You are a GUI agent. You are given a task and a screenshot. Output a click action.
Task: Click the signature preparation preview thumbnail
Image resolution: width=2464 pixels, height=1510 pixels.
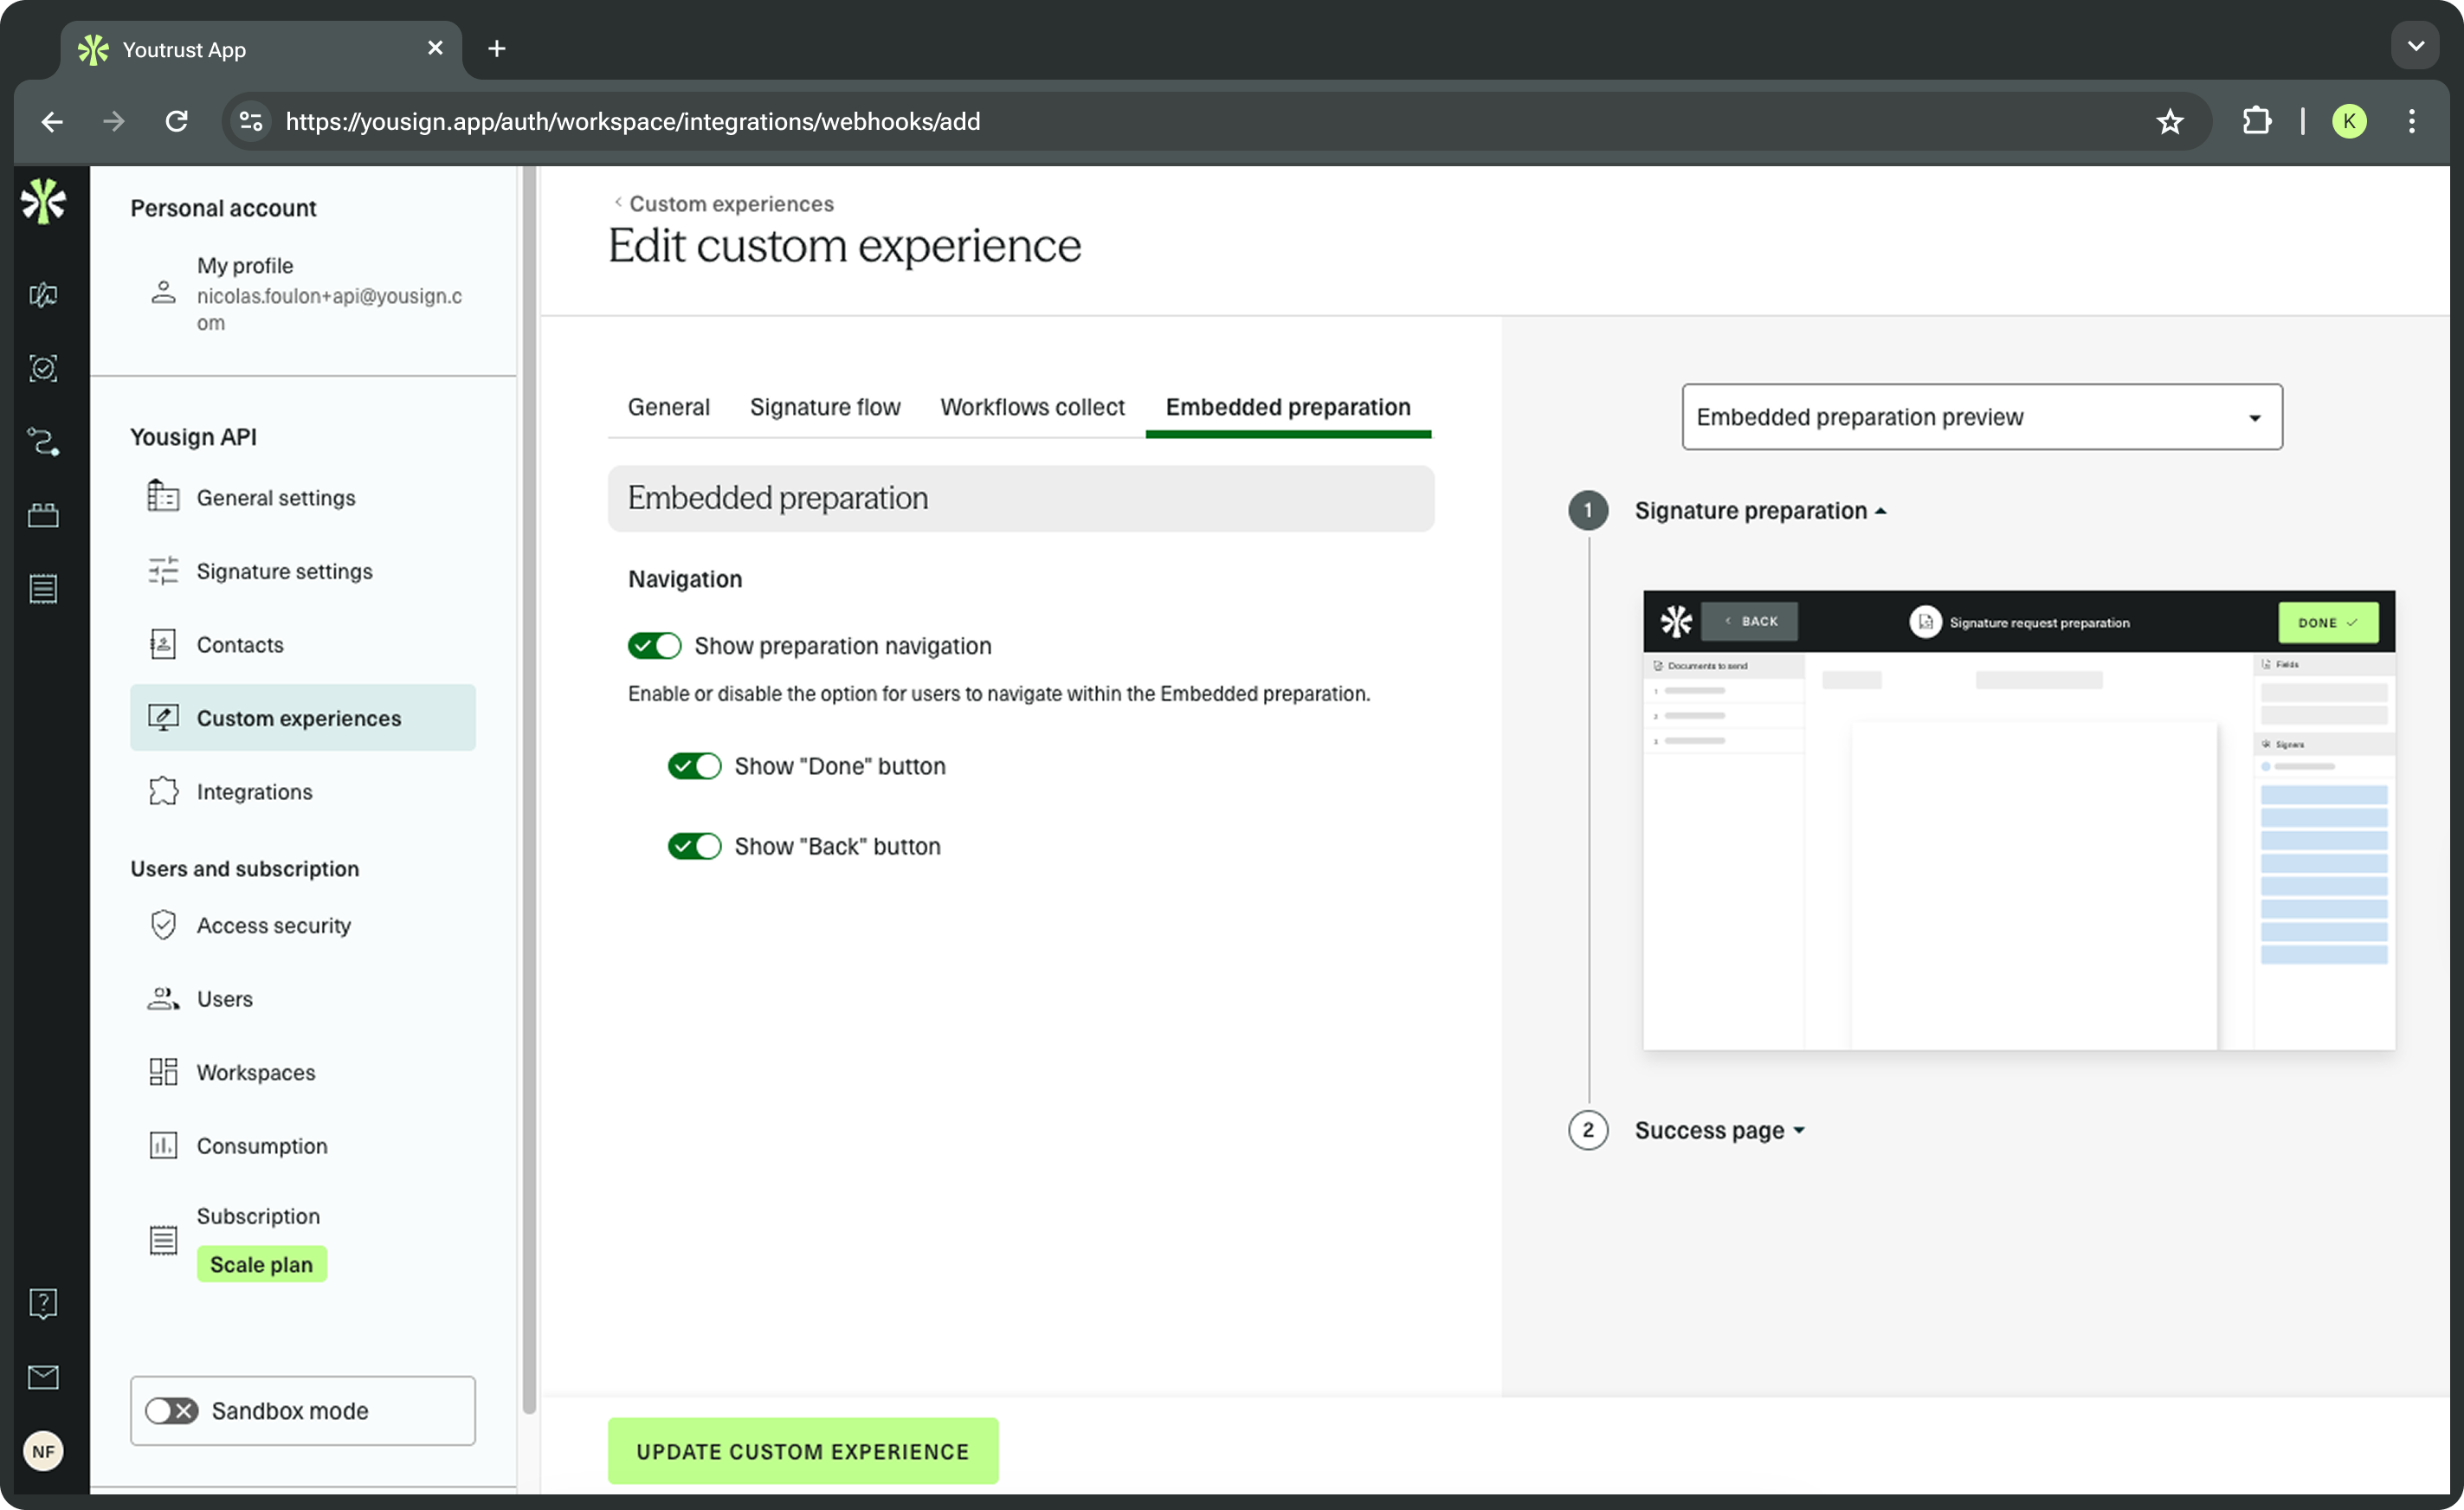tap(2019, 820)
